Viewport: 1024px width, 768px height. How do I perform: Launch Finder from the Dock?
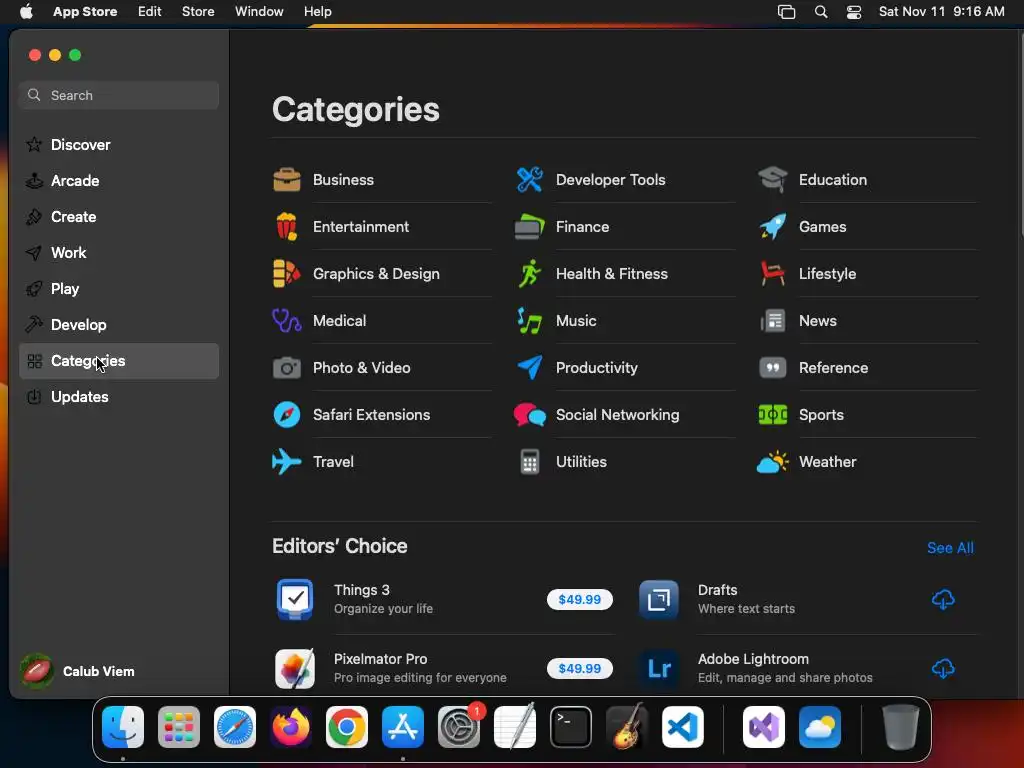[123, 727]
